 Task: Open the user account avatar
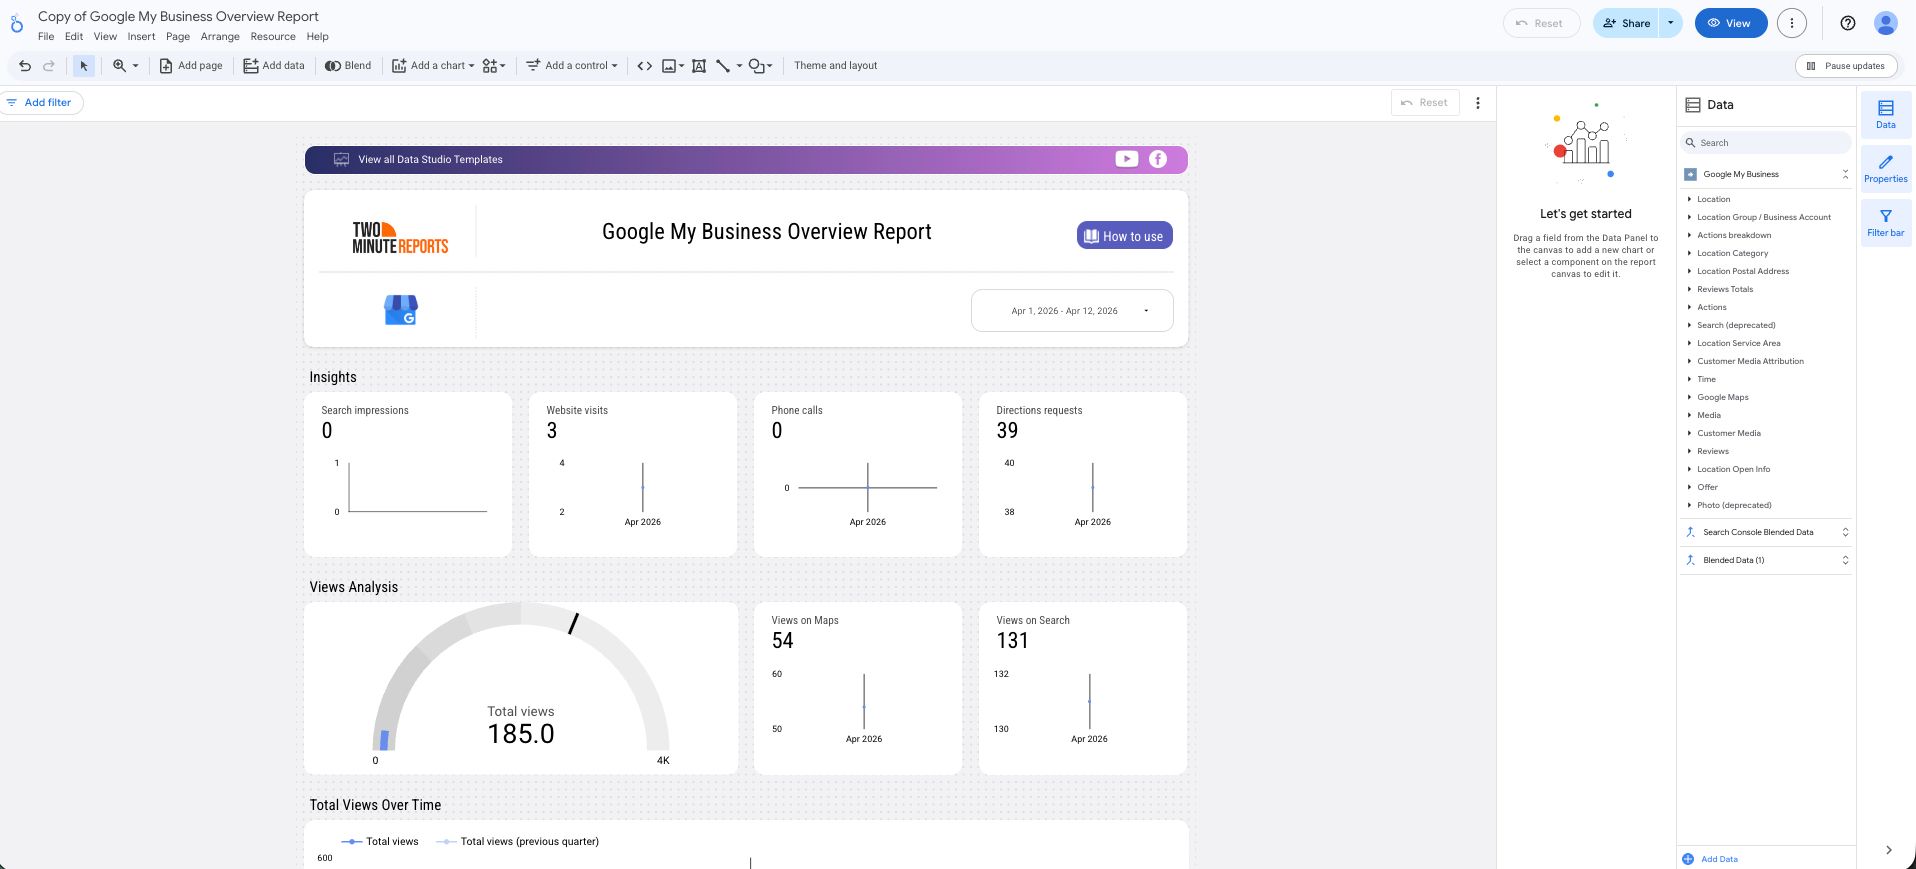(x=1886, y=23)
